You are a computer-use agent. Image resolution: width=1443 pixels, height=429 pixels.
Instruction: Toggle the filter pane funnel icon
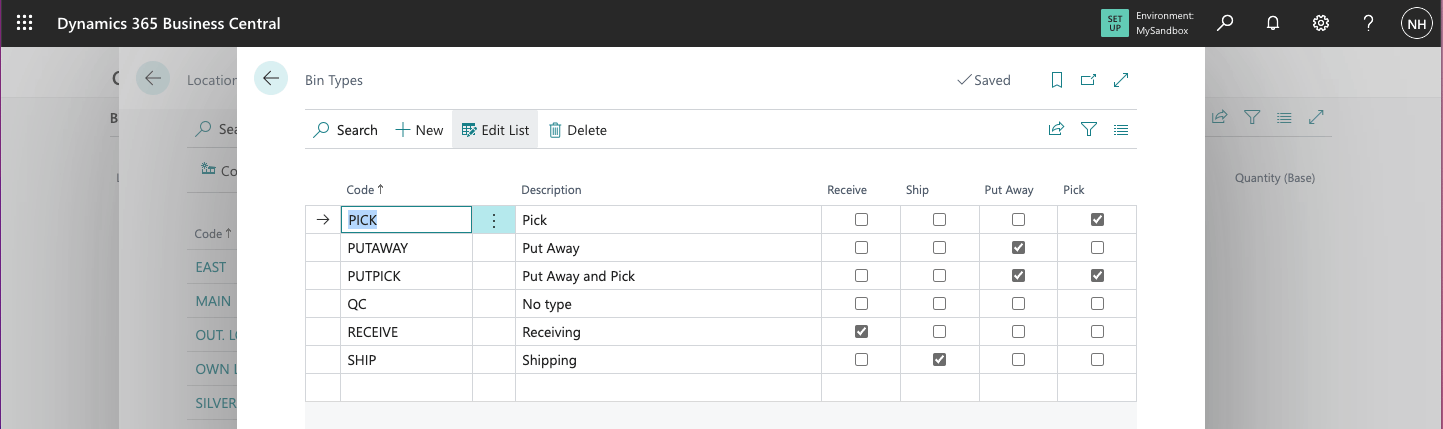tap(1089, 130)
